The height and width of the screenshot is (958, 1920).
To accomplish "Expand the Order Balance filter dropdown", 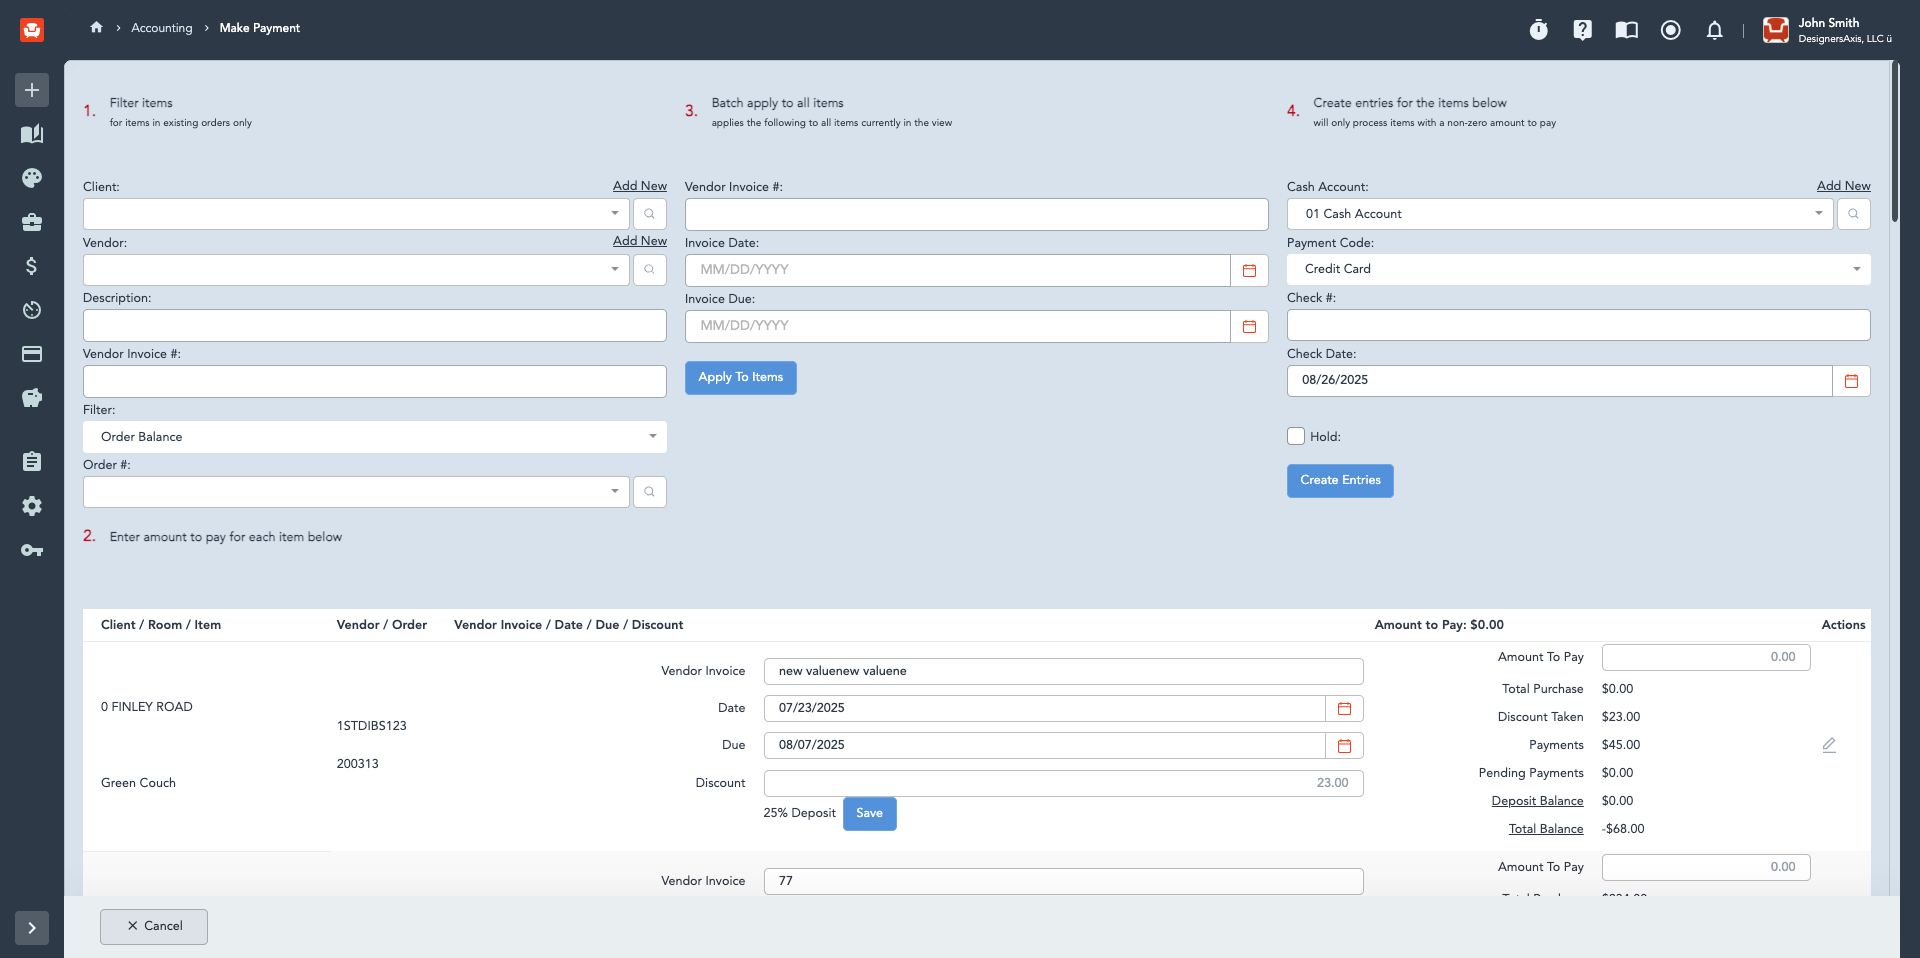I will click(375, 437).
